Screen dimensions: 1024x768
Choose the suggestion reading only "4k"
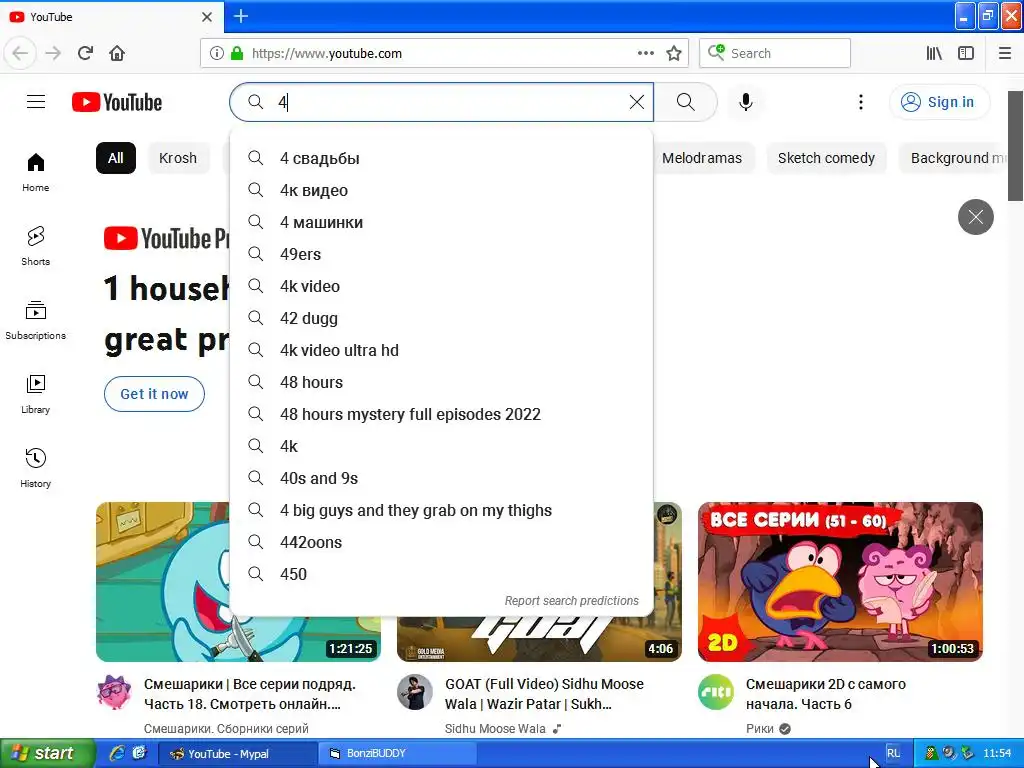coord(441,446)
